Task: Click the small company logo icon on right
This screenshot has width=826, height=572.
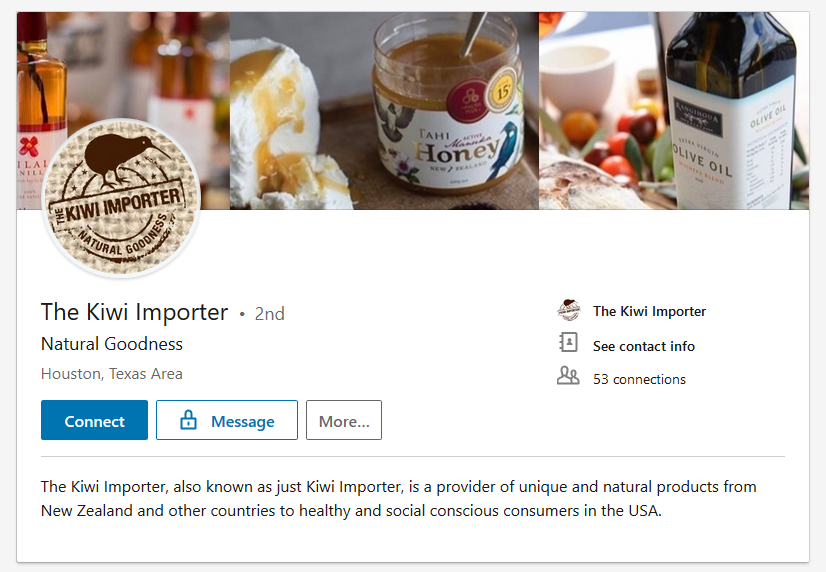Action: (x=568, y=311)
